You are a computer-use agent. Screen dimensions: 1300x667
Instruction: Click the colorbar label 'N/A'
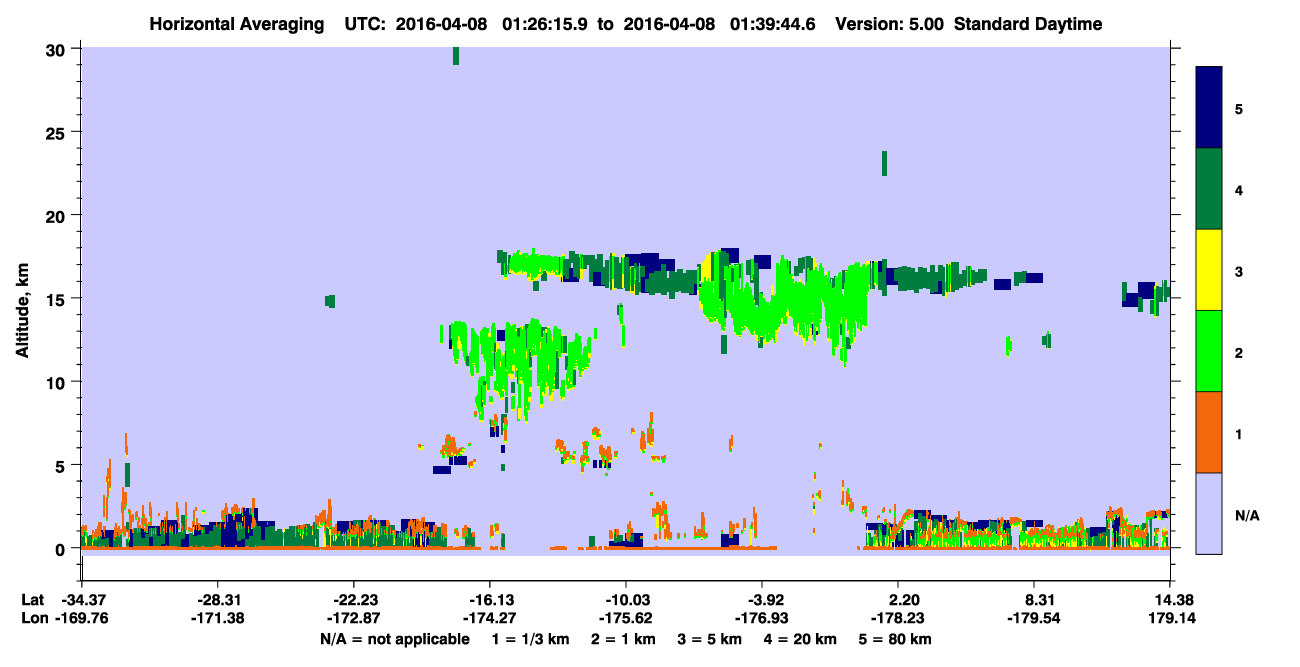pos(1246,515)
